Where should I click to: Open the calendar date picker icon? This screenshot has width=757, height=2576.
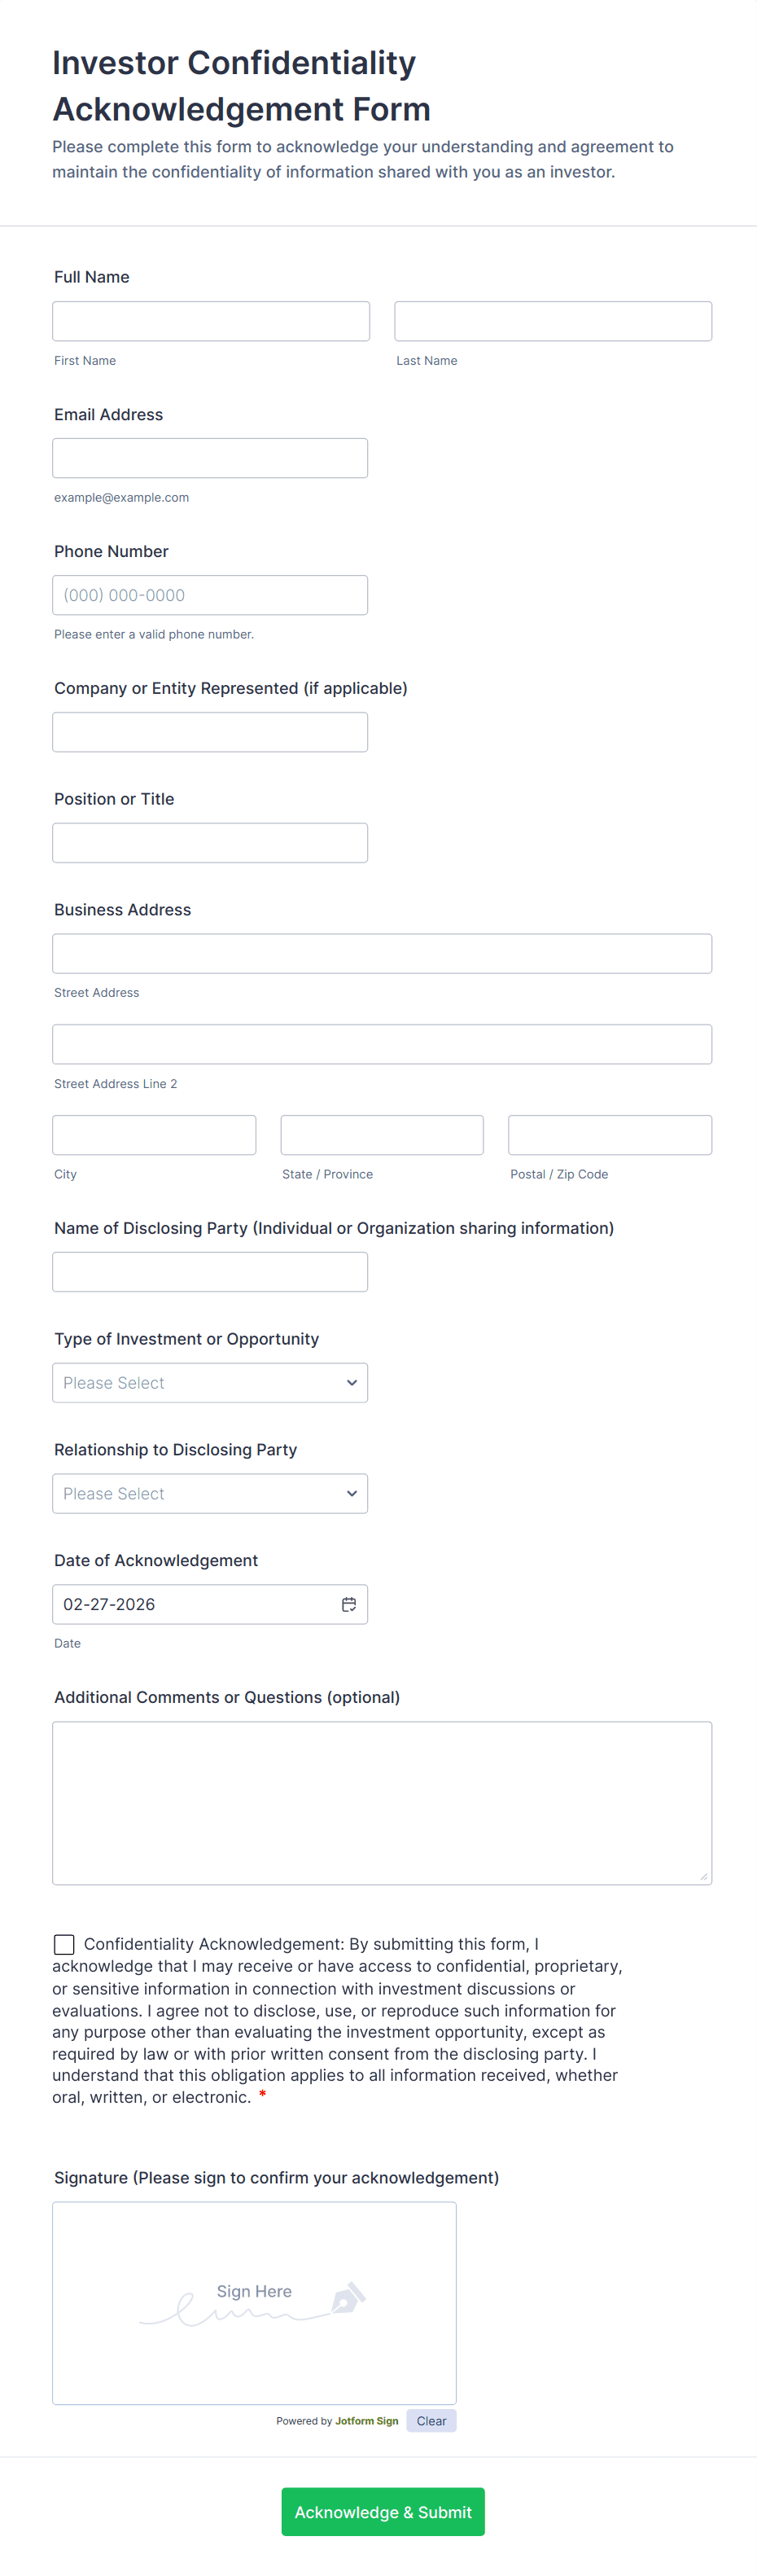point(349,1604)
